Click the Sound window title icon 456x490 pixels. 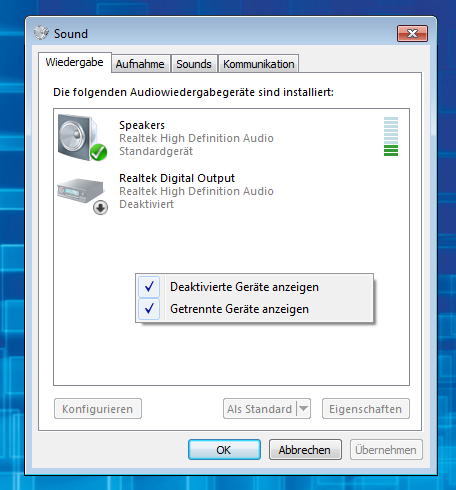point(41,33)
